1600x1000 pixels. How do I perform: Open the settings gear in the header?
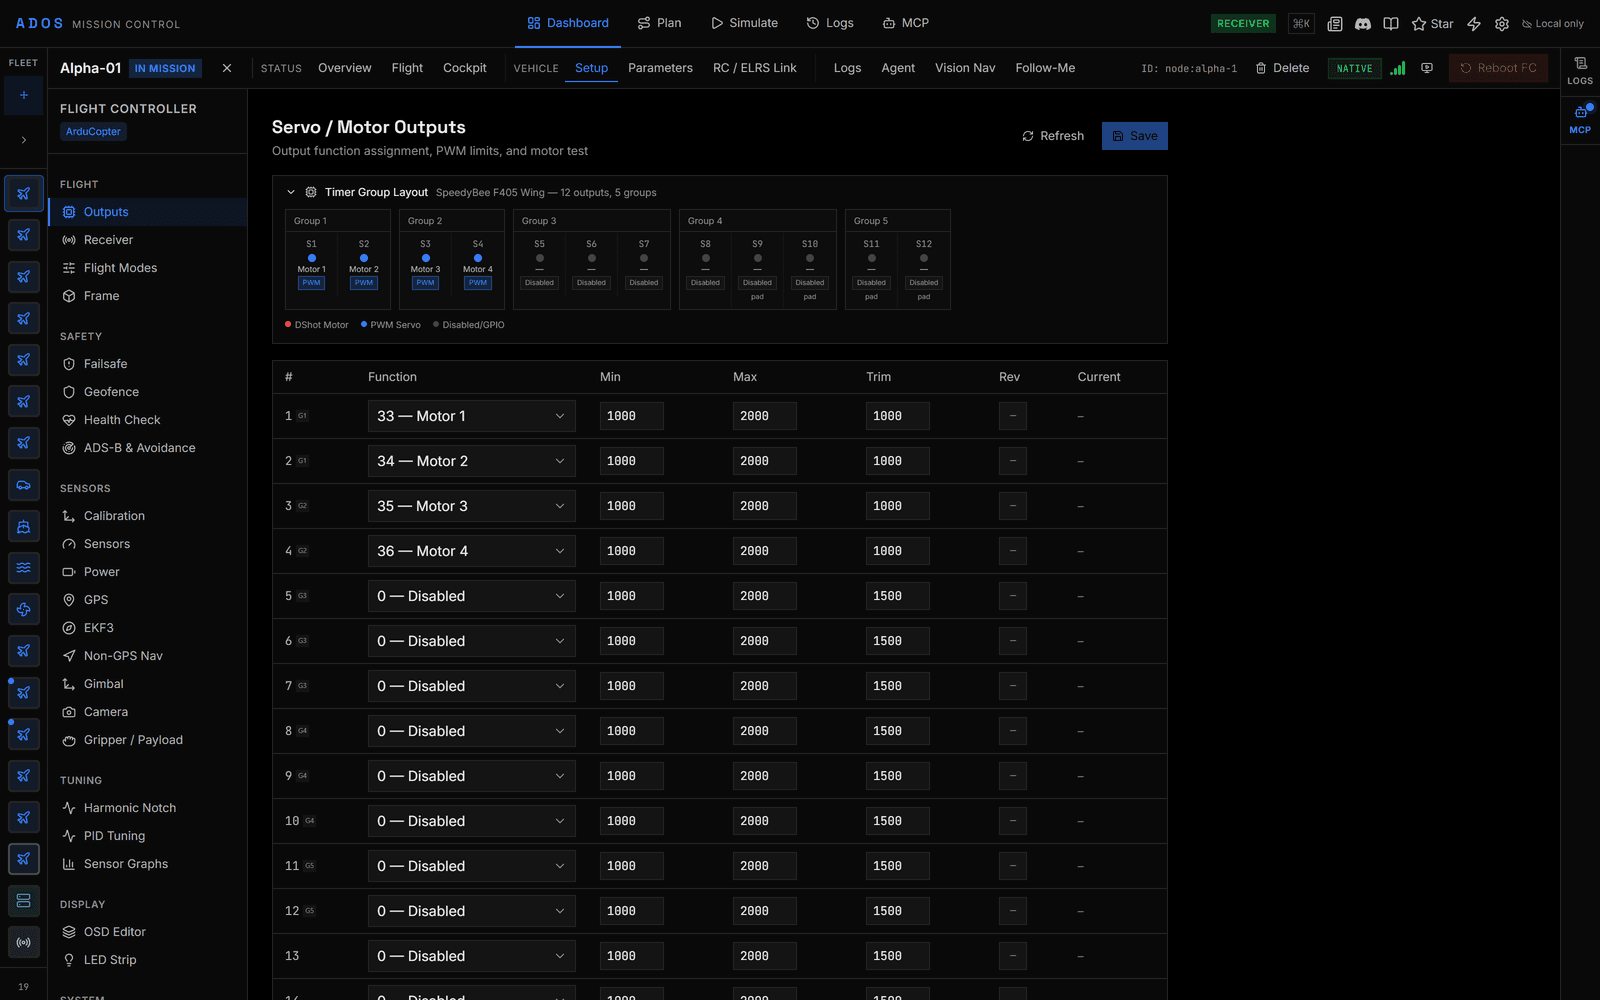(x=1501, y=23)
